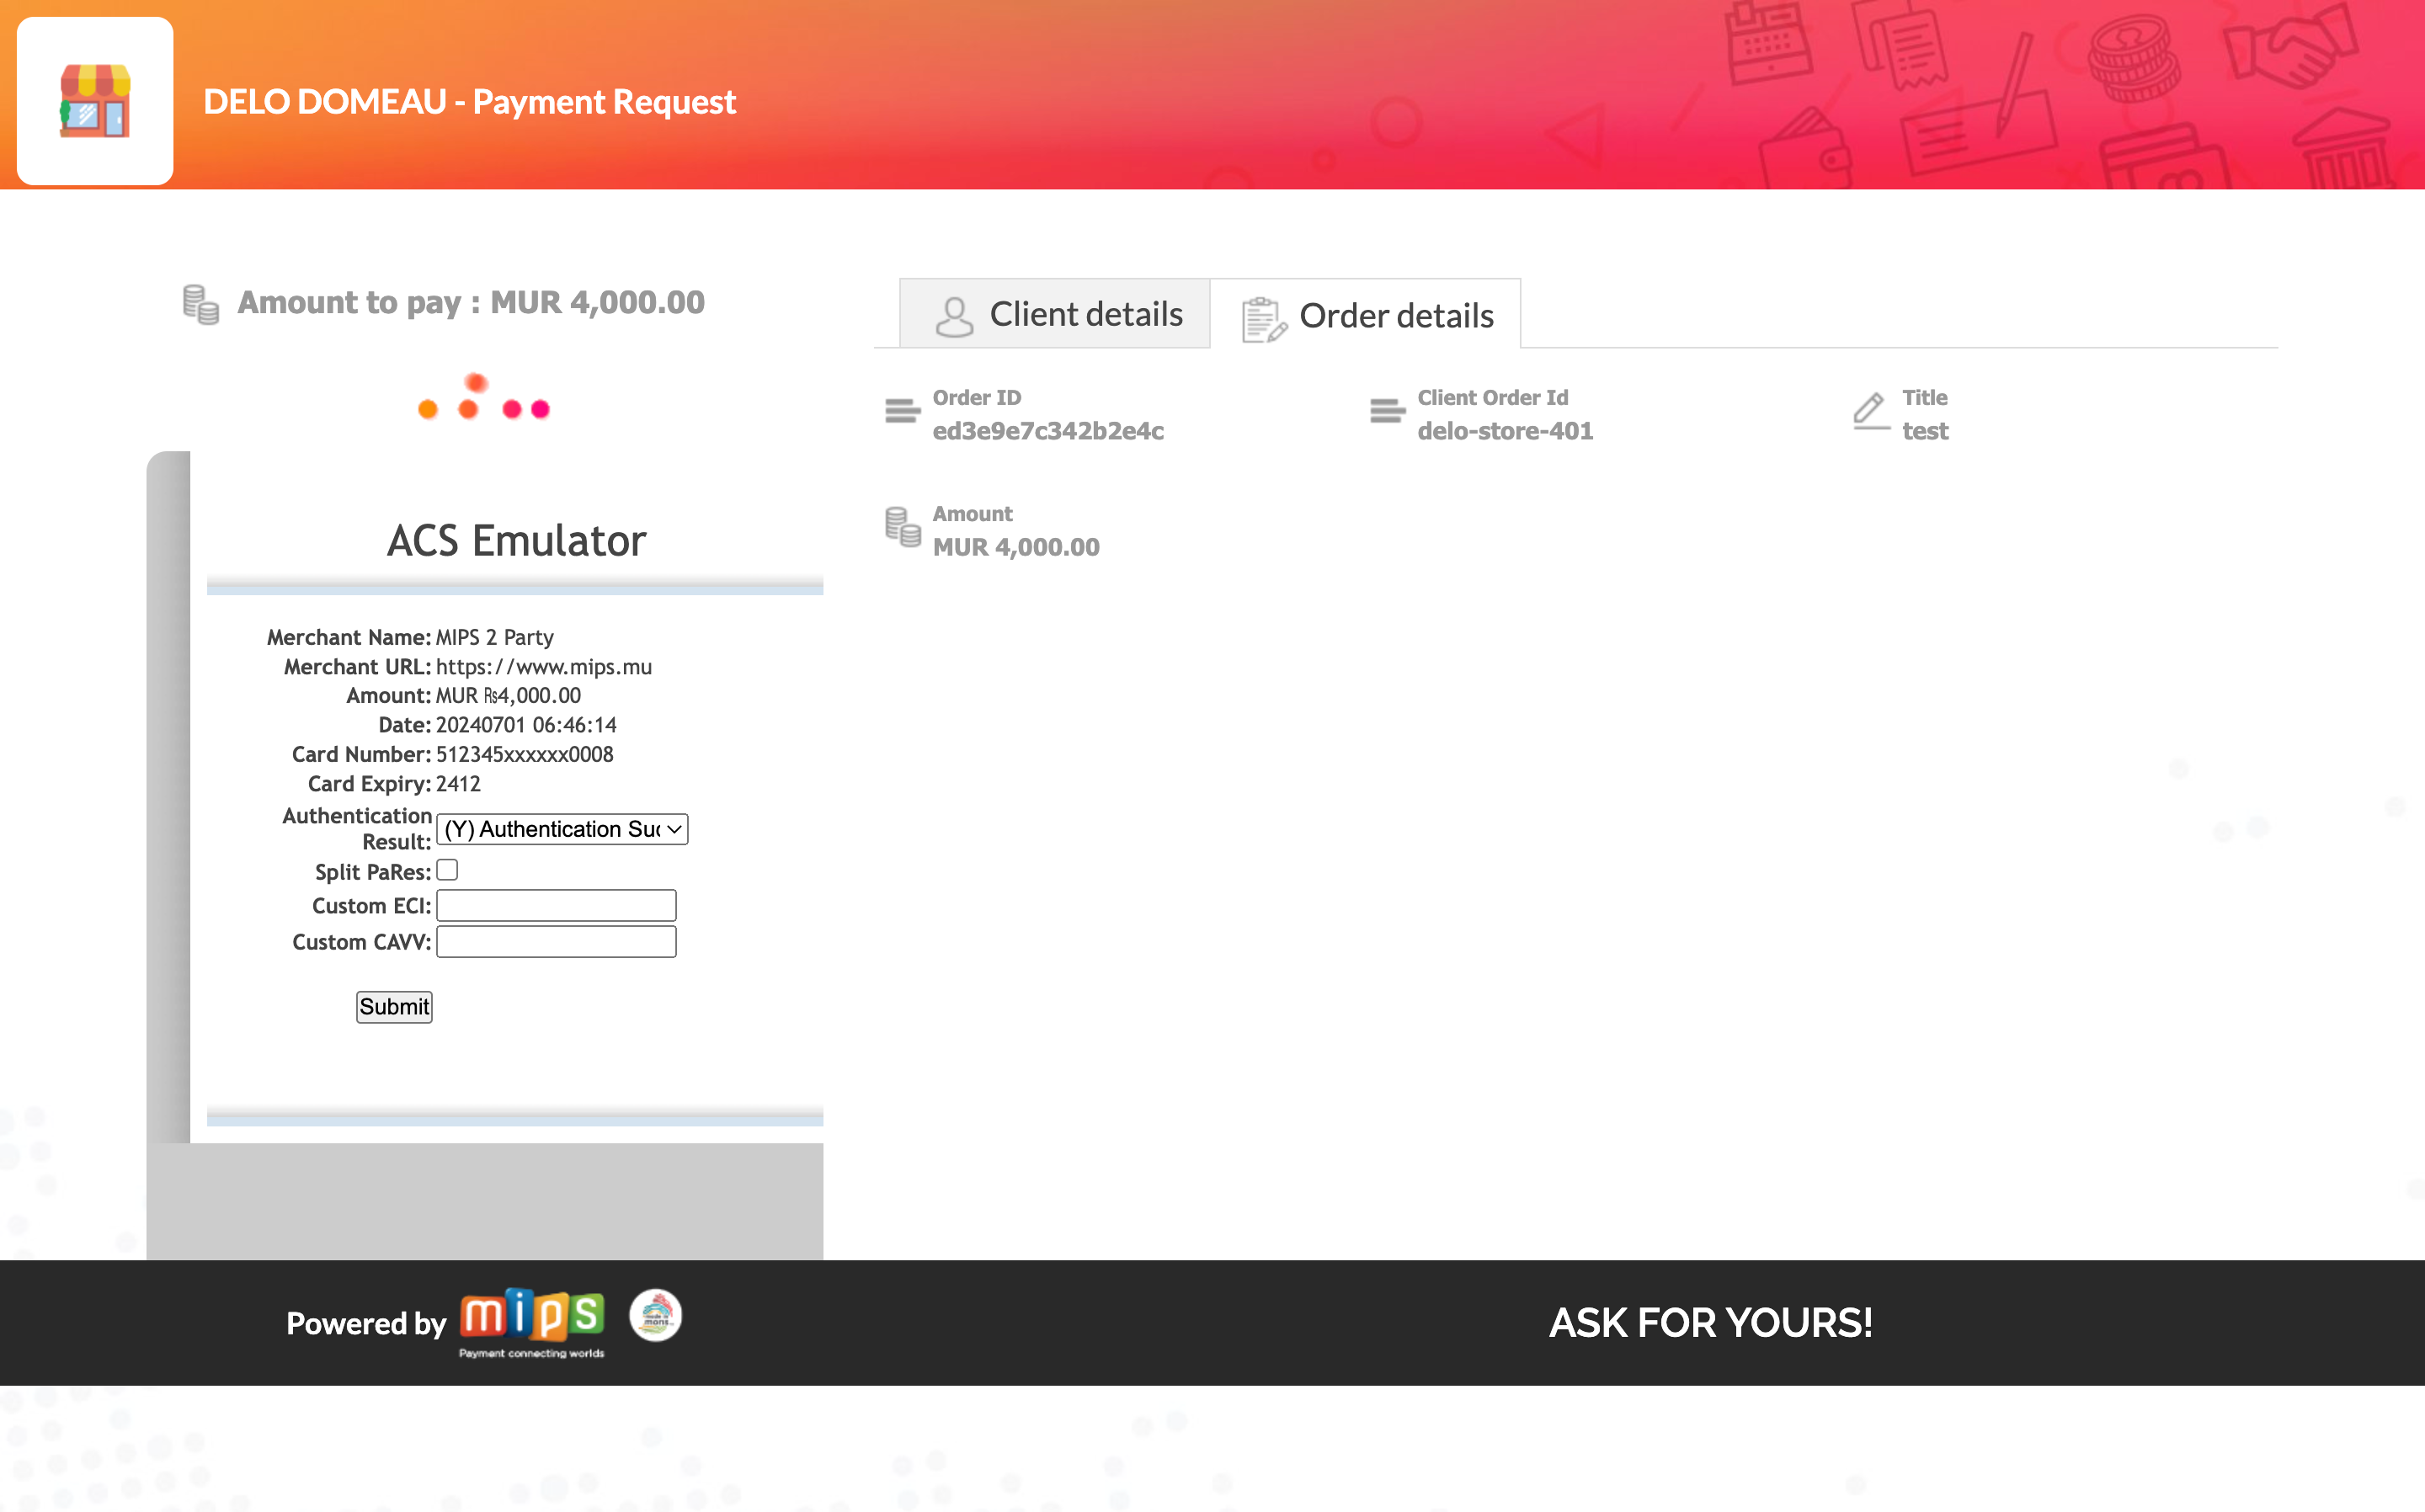Click Card Expiry value 2412
The width and height of the screenshot is (2425, 1512).
(x=458, y=784)
